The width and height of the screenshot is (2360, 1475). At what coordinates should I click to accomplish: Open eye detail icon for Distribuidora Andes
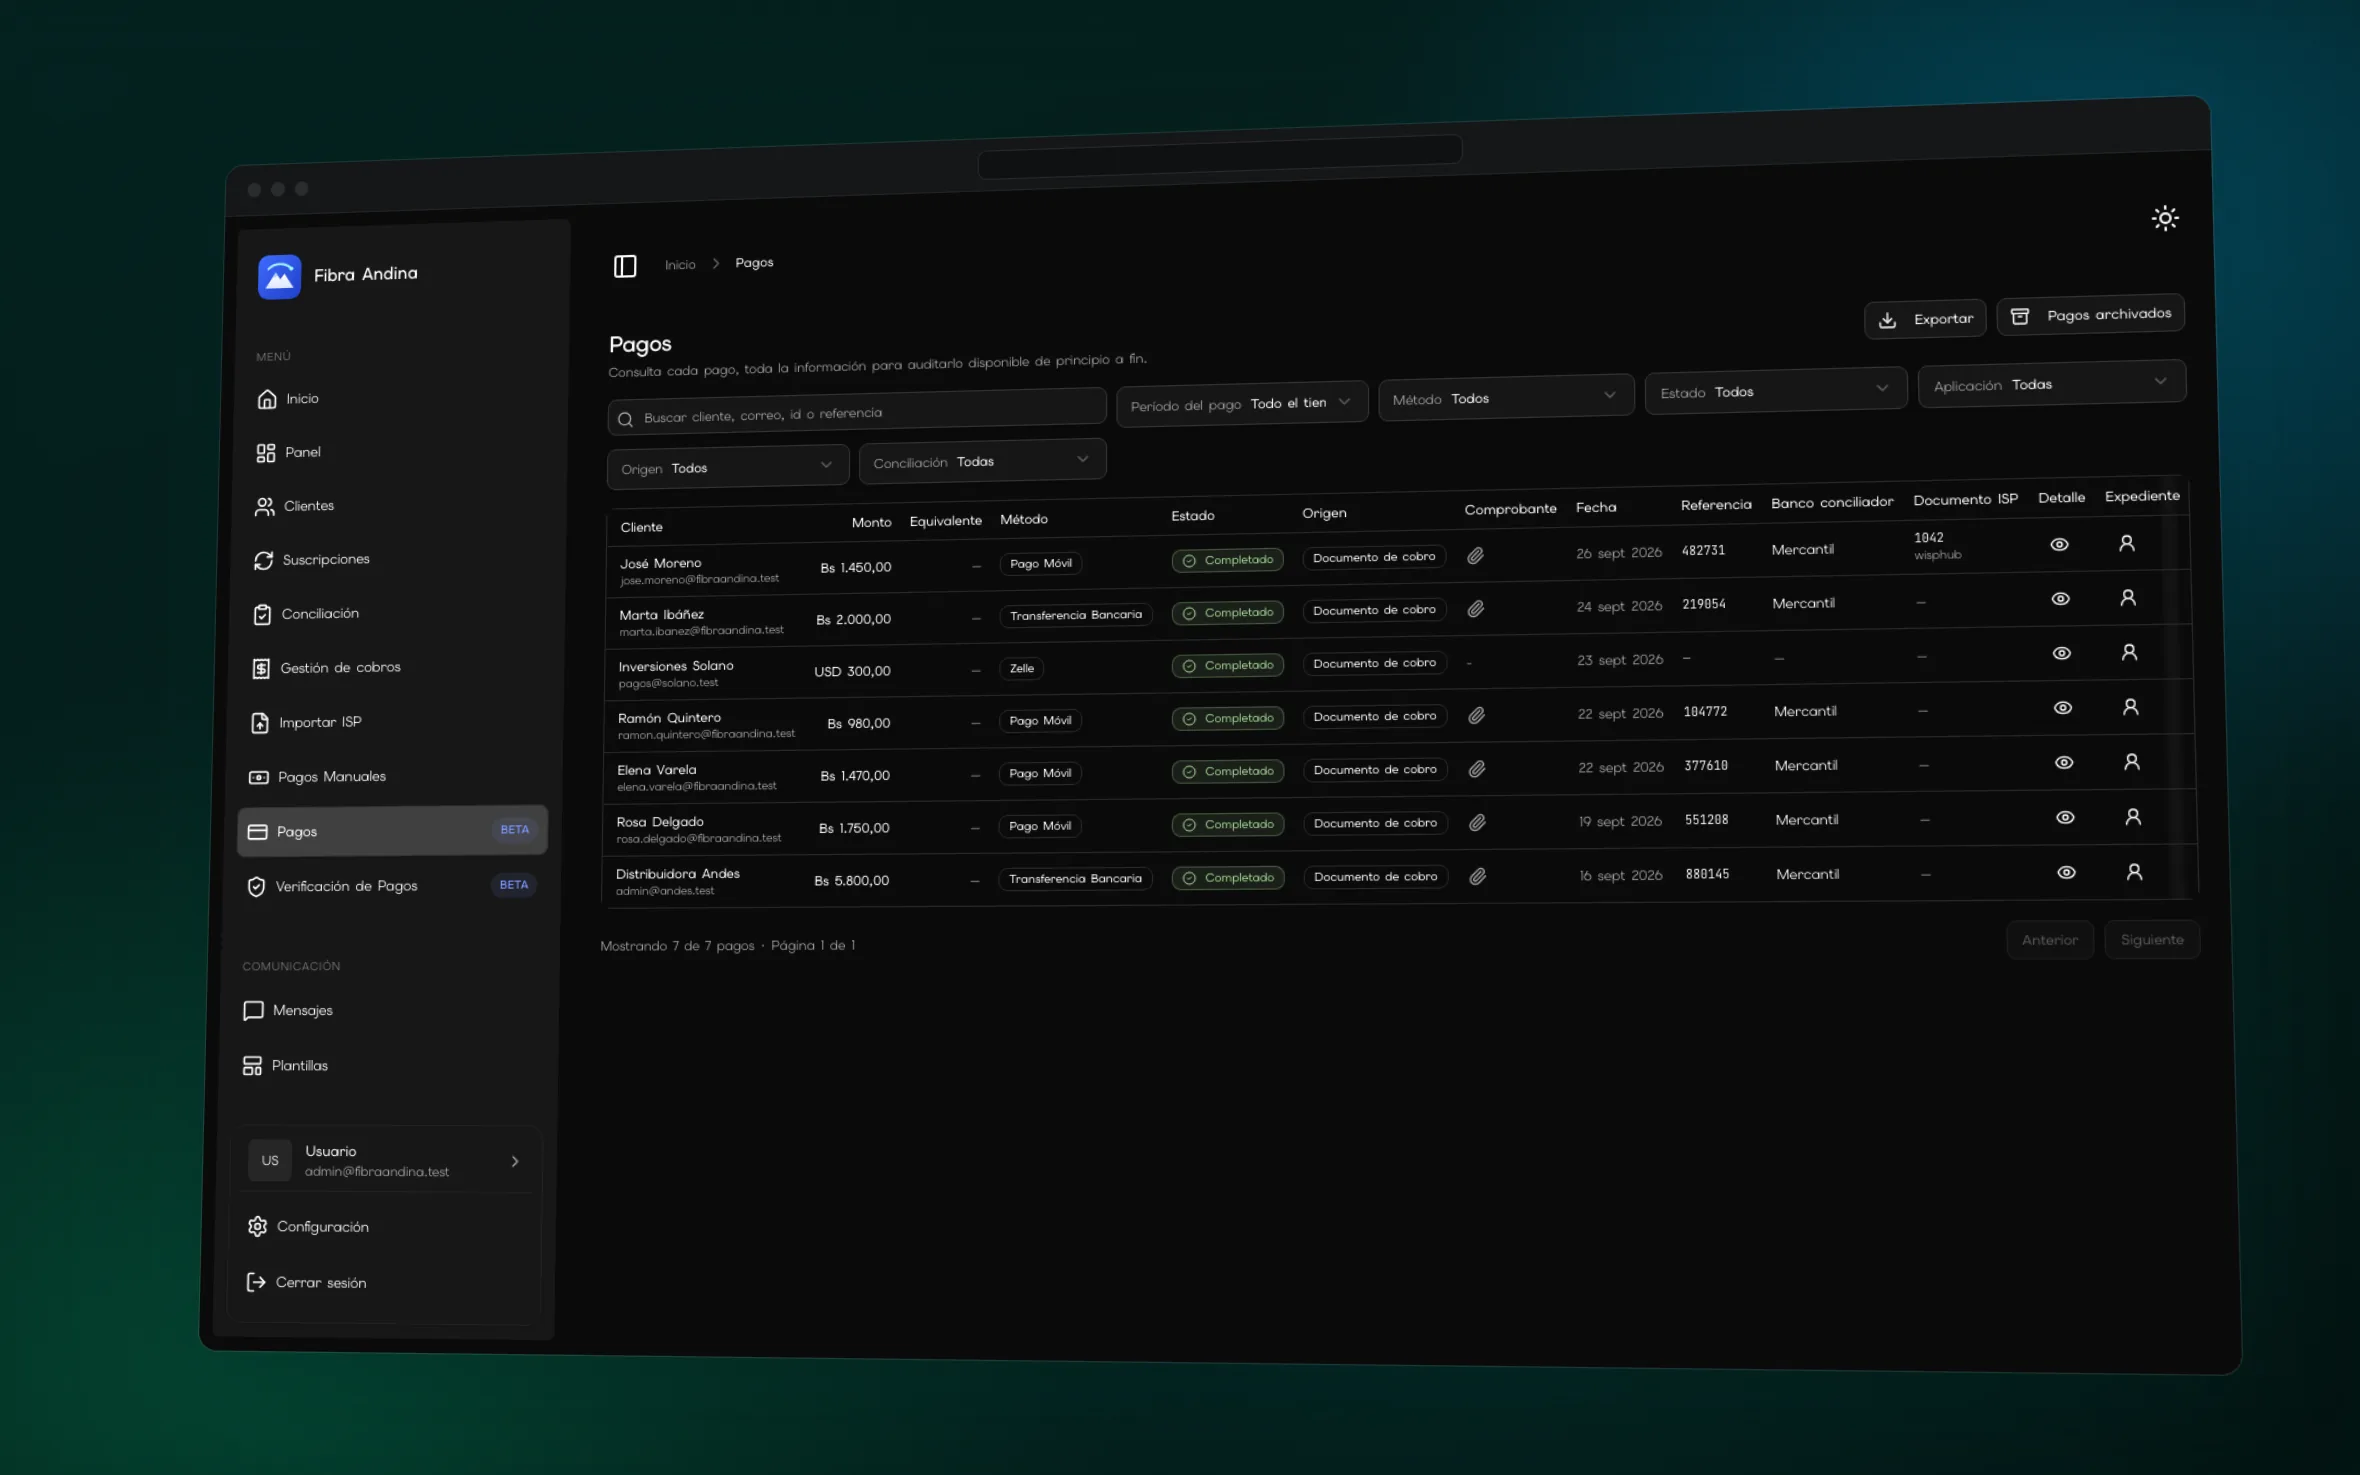pyautogui.click(x=2066, y=872)
